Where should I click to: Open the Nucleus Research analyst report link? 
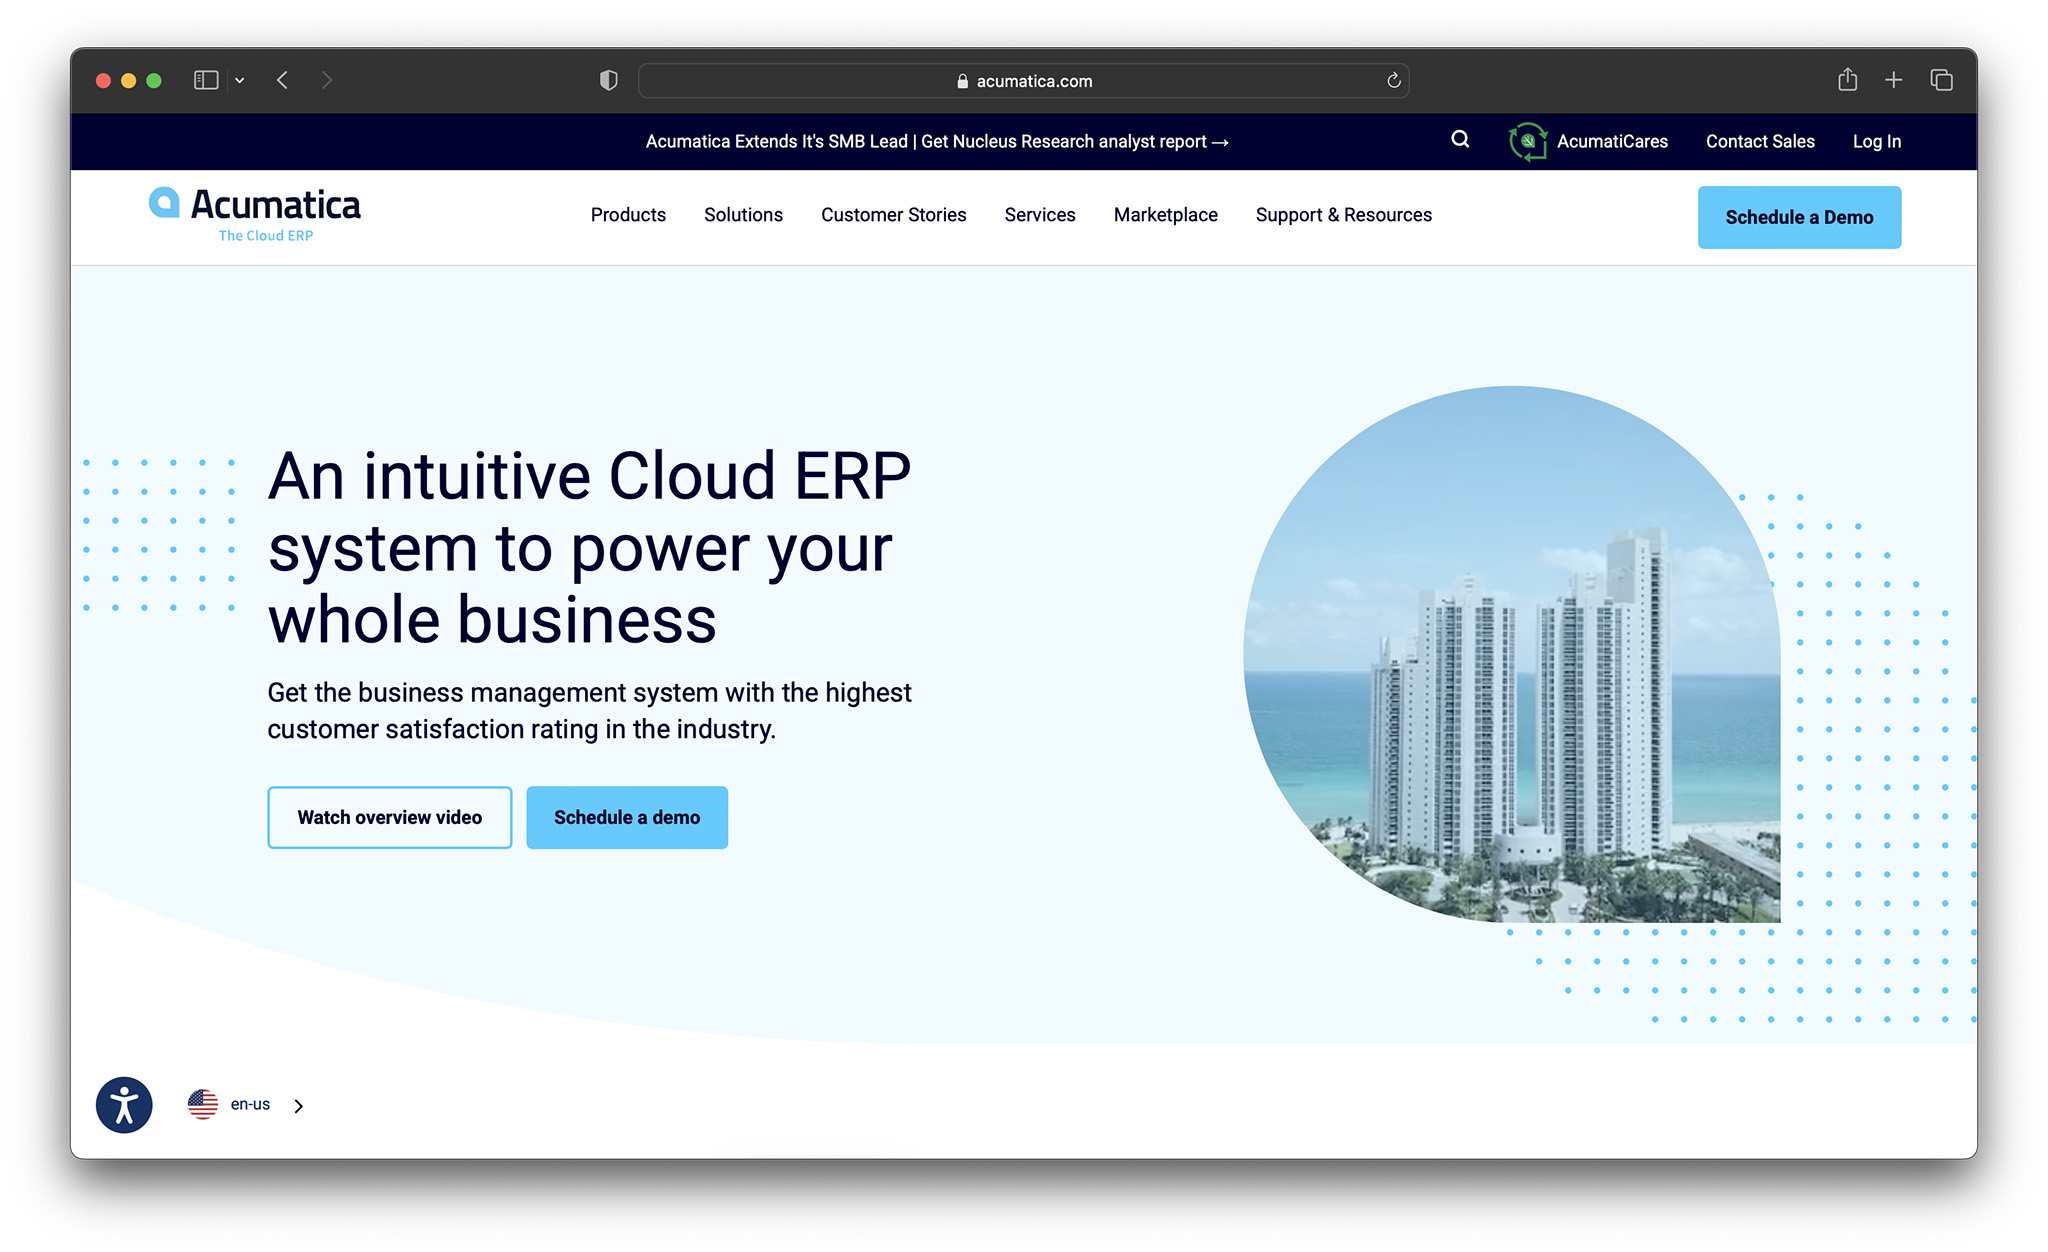coord(935,141)
